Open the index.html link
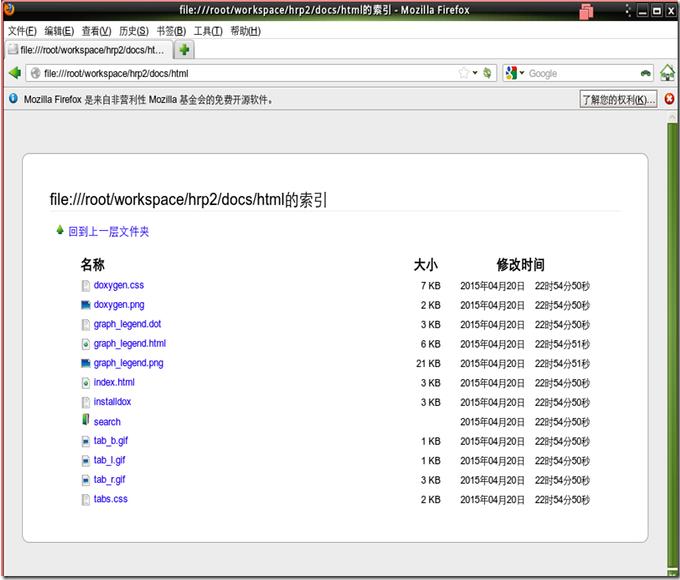The width and height of the screenshot is (680, 580). tap(114, 383)
